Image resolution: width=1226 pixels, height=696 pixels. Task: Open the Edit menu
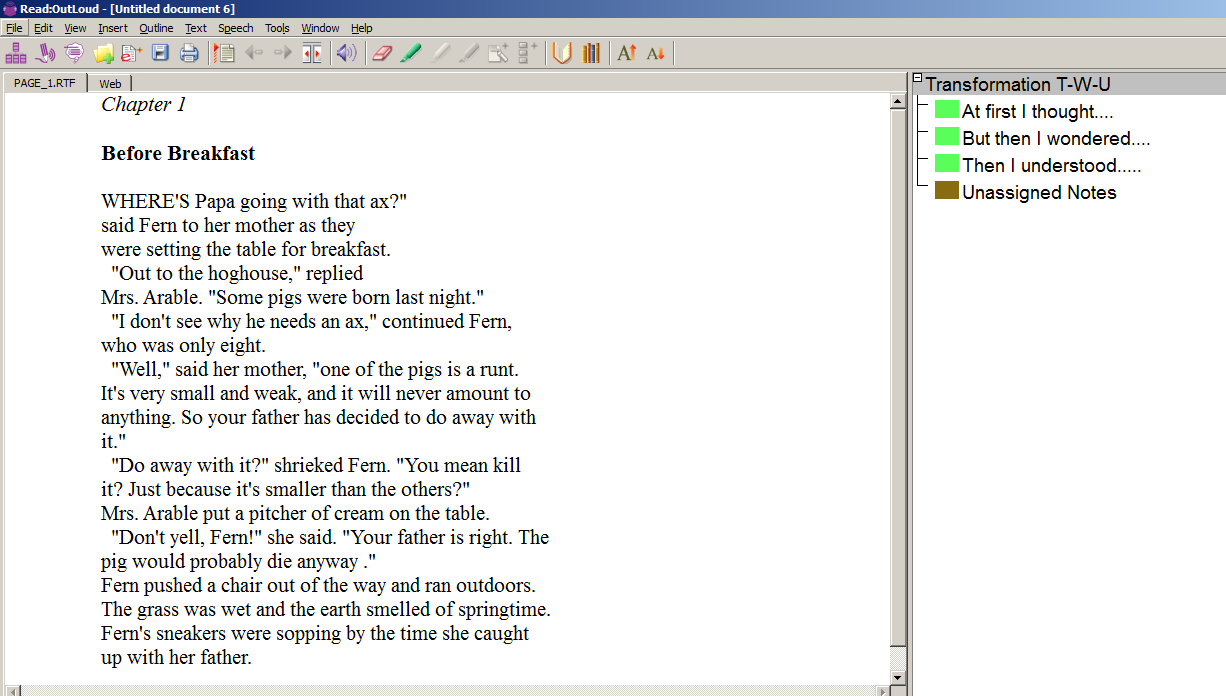tap(43, 28)
